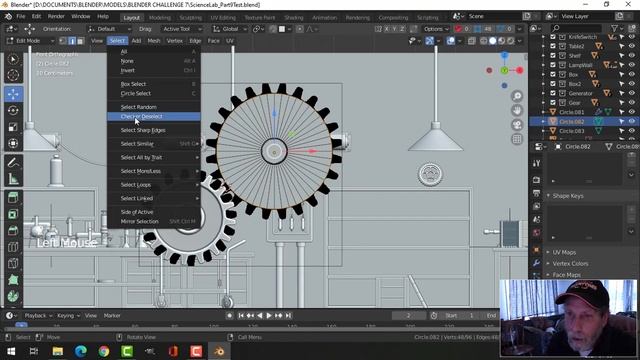Click the Blender logo menu icon
Image resolution: width=640 pixels, height=360 pixels.
8,17
